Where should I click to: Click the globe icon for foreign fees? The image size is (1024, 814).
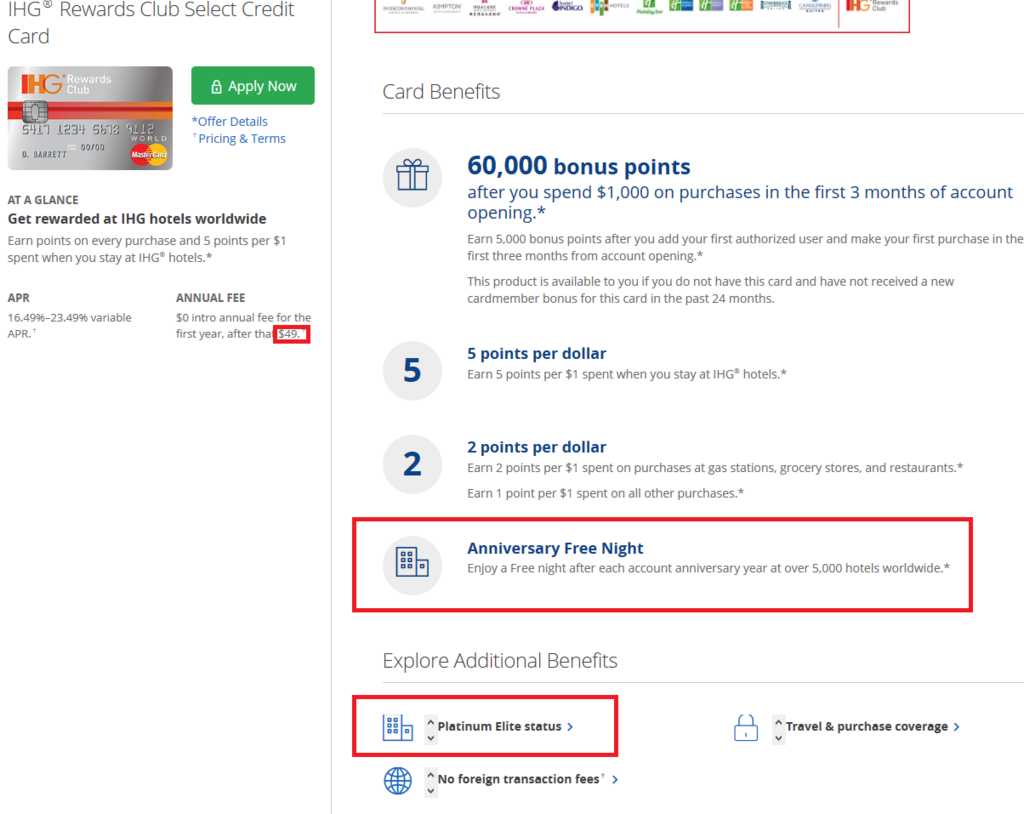(x=398, y=780)
